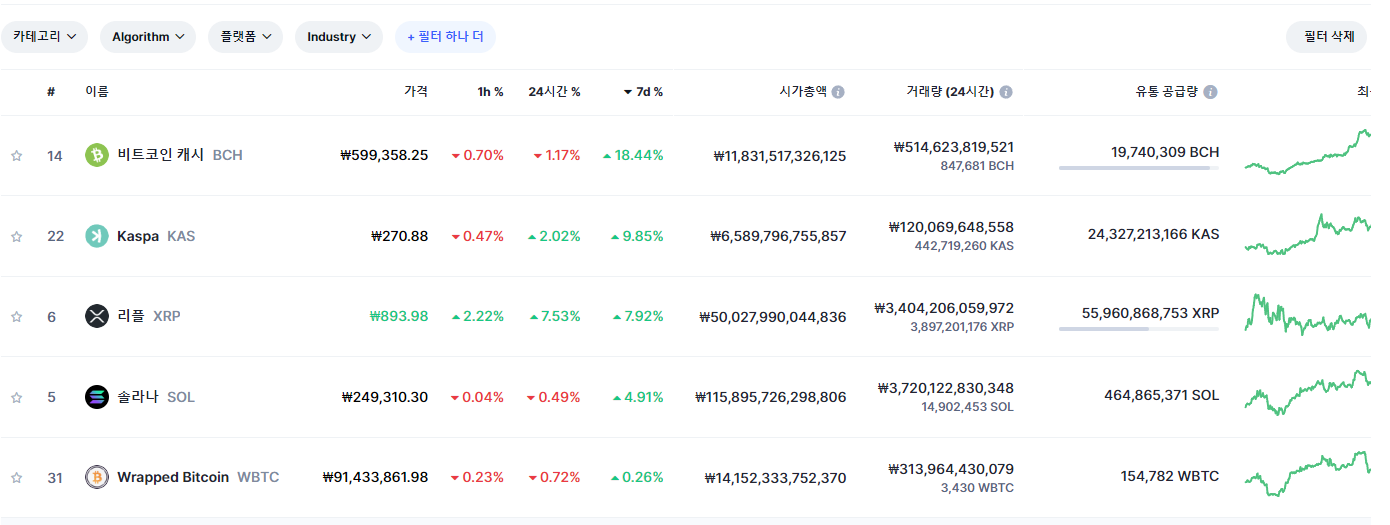This screenshot has width=1390, height=525.
Task: Click the Kaspa coin logo
Action: (x=97, y=236)
